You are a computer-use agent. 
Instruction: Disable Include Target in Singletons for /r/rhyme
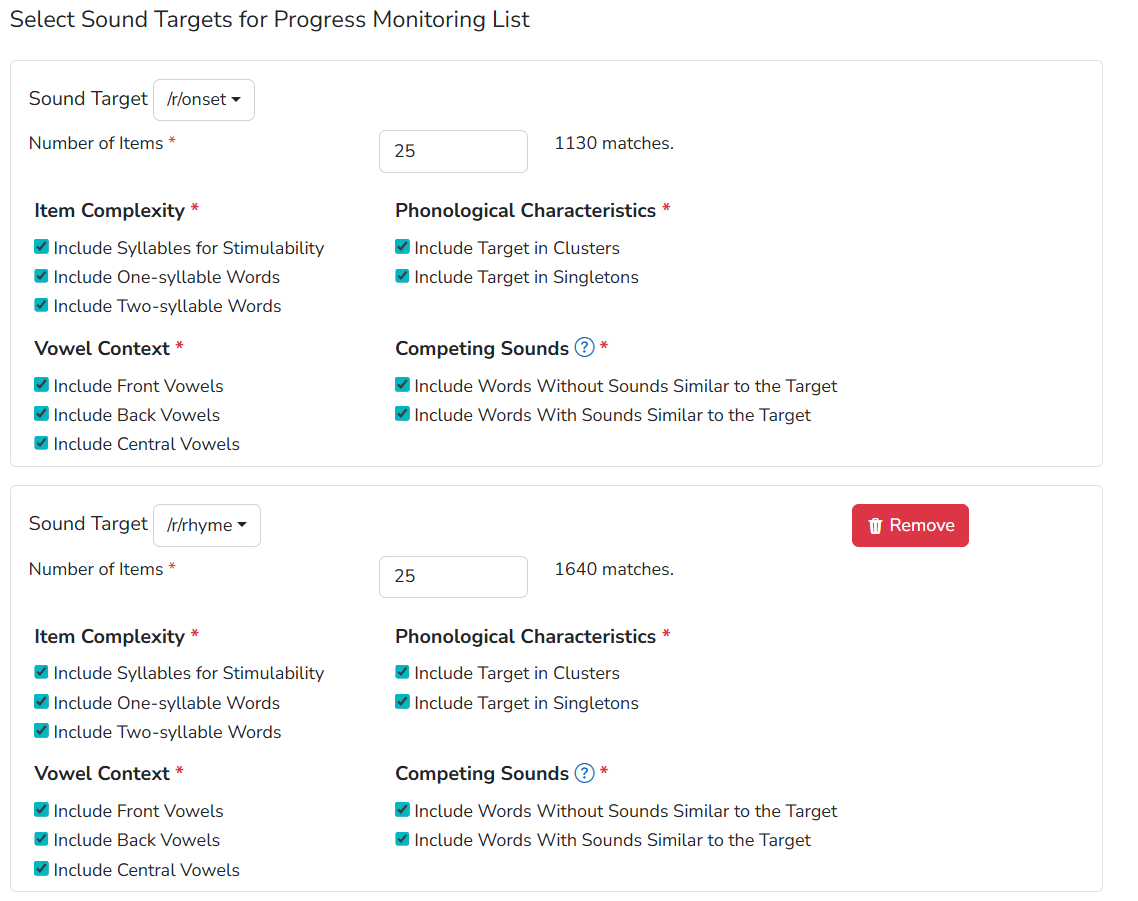click(x=402, y=701)
